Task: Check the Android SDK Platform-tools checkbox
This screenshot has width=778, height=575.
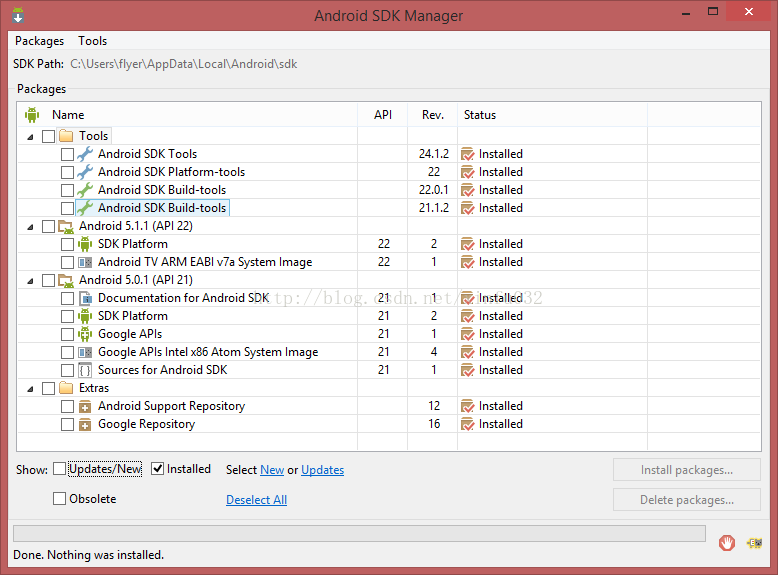Action: [x=67, y=172]
